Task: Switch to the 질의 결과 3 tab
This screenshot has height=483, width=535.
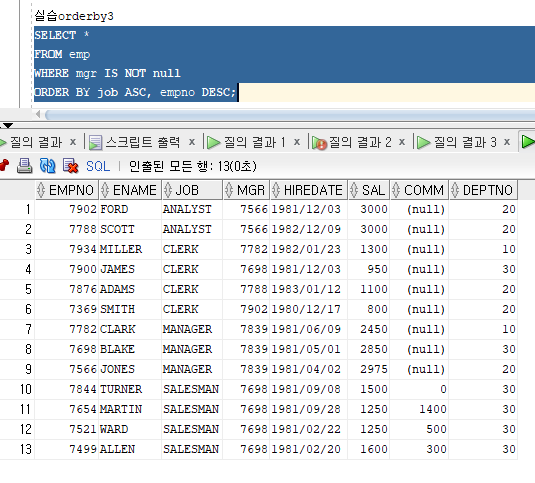Action: pos(465,142)
